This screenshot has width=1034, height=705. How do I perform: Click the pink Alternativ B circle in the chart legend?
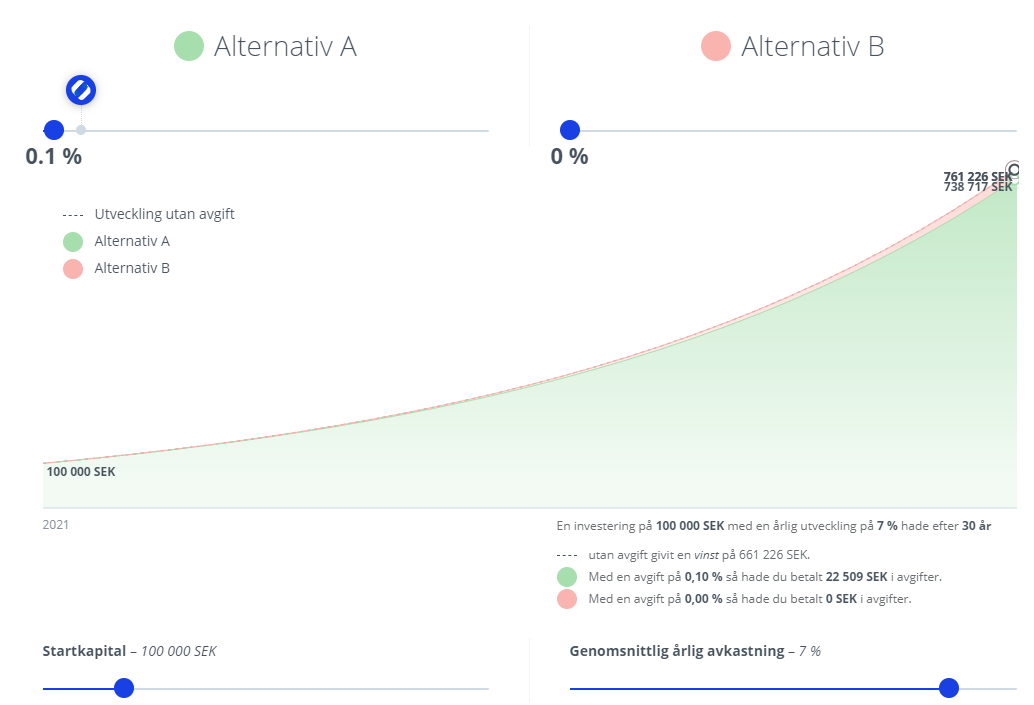tap(72, 268)
